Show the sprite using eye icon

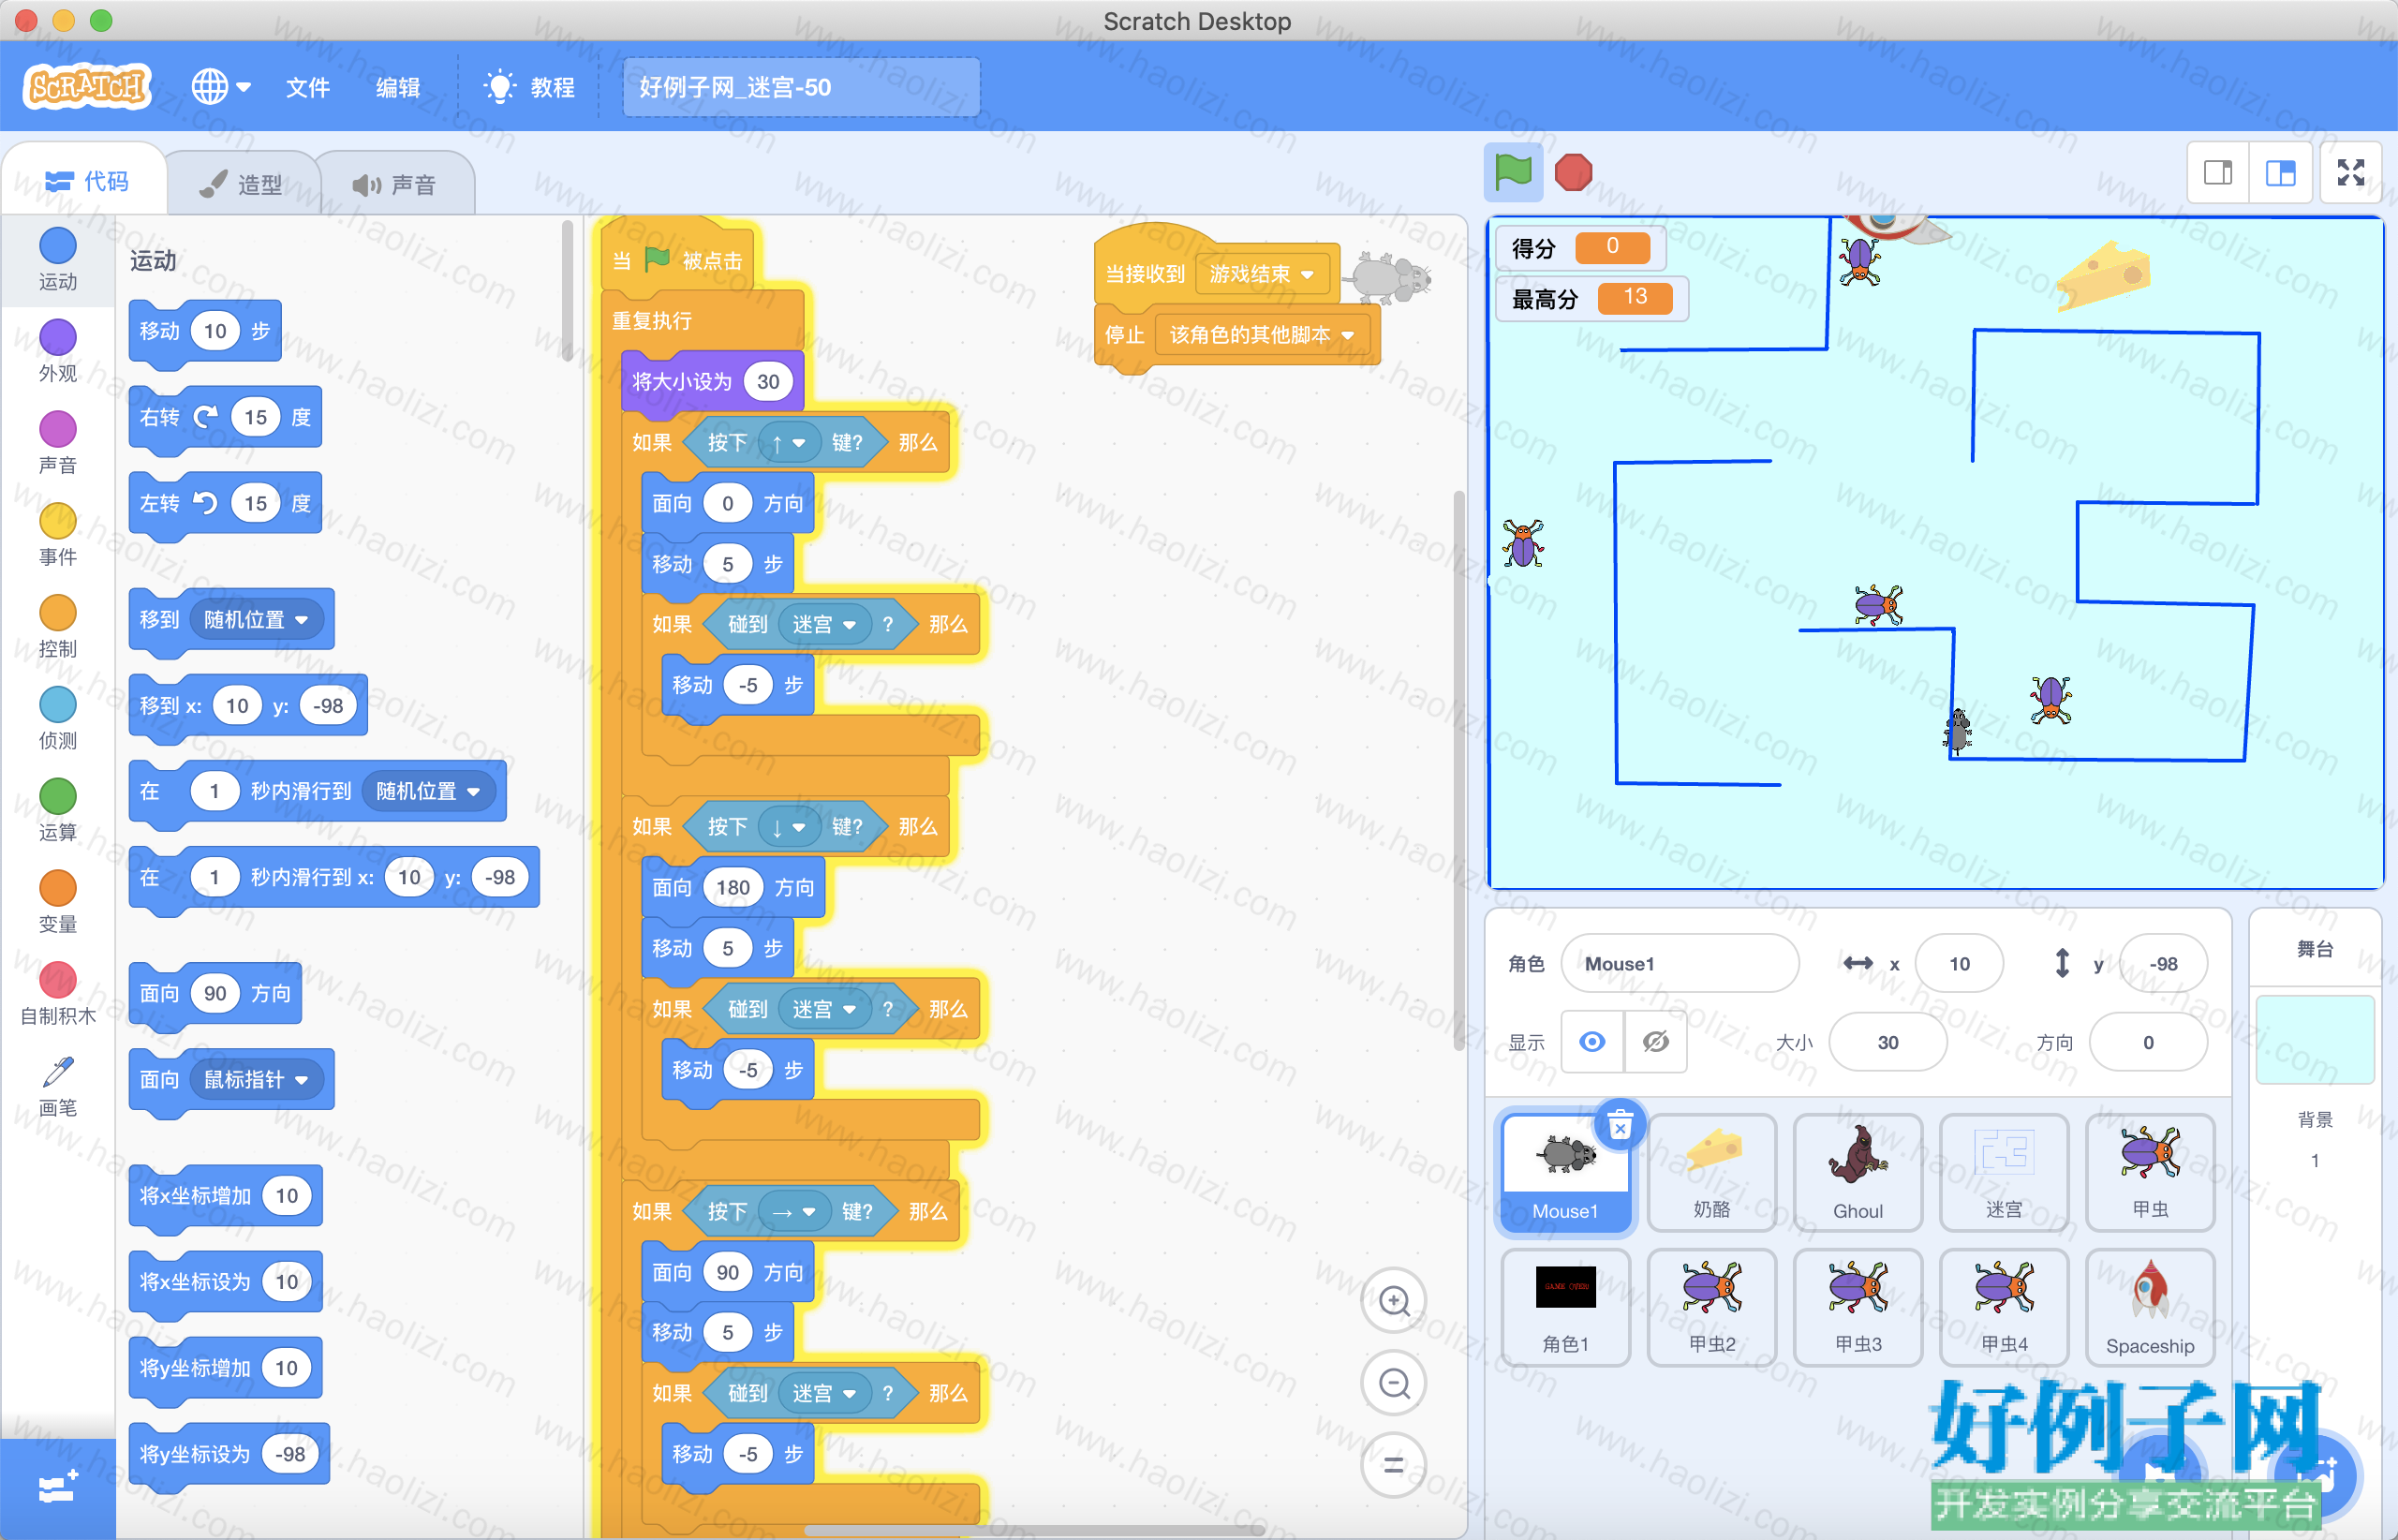point(1592,1042)
